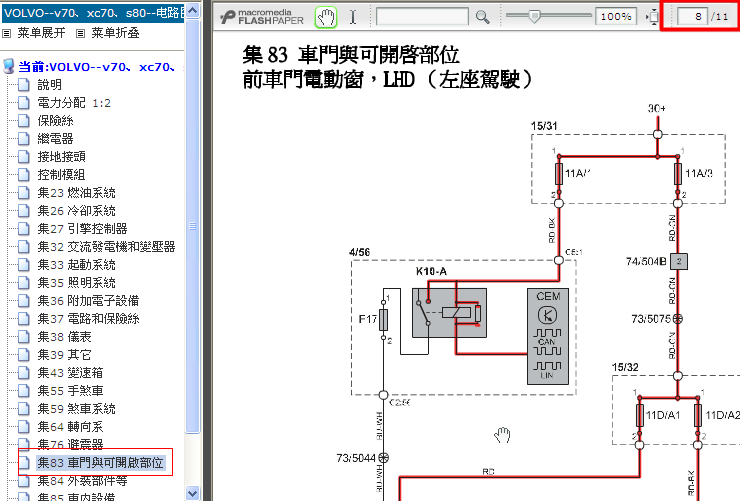Click the FlashPaper search text field

pos(422,17)
